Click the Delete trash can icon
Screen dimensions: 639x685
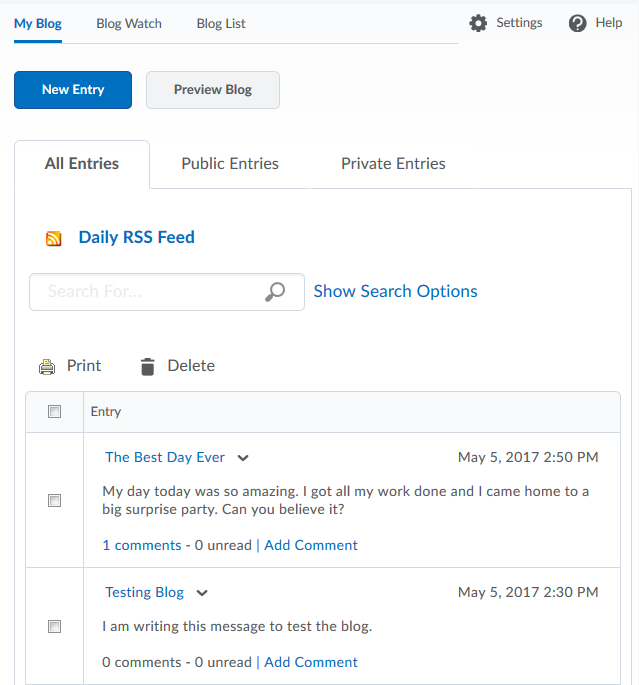[148, 366]
